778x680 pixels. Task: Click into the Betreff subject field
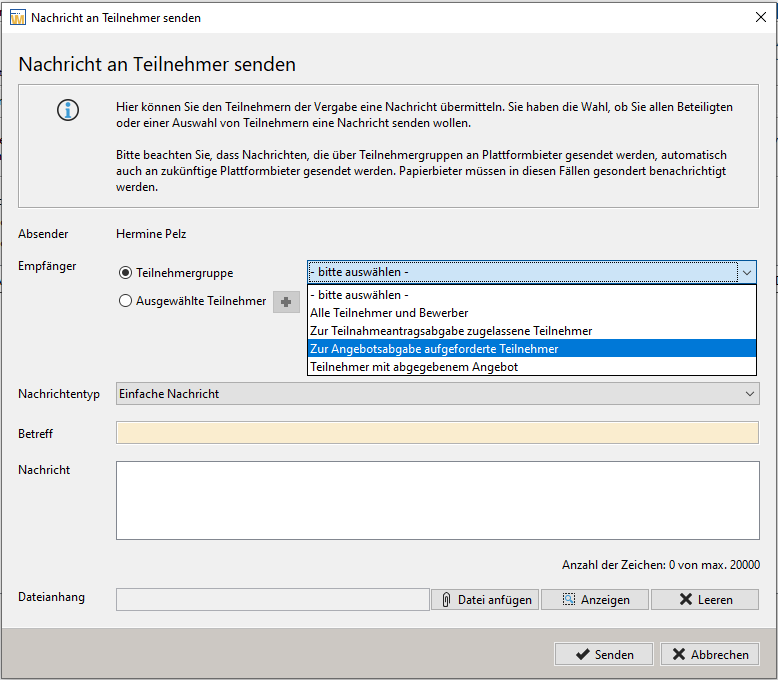click(438, 433)
